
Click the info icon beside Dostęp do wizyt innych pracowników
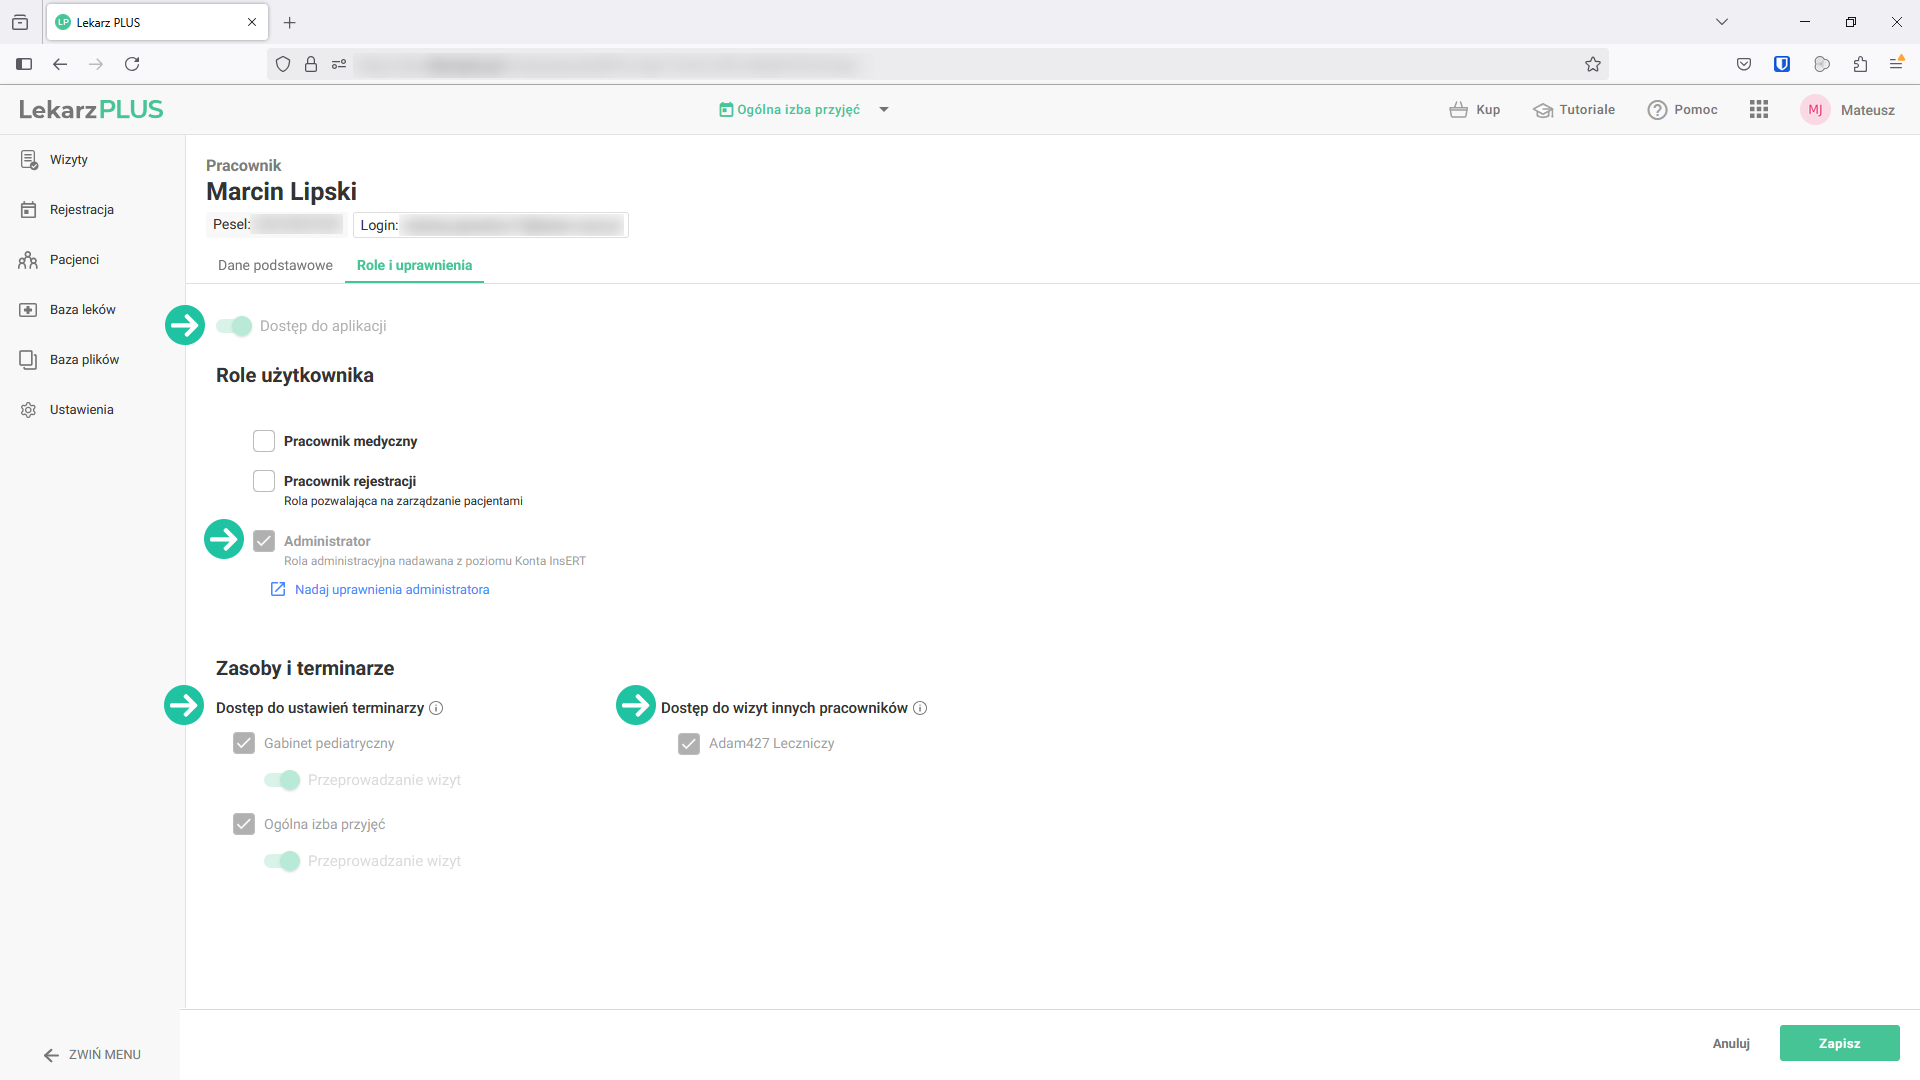tap(920, 708)
